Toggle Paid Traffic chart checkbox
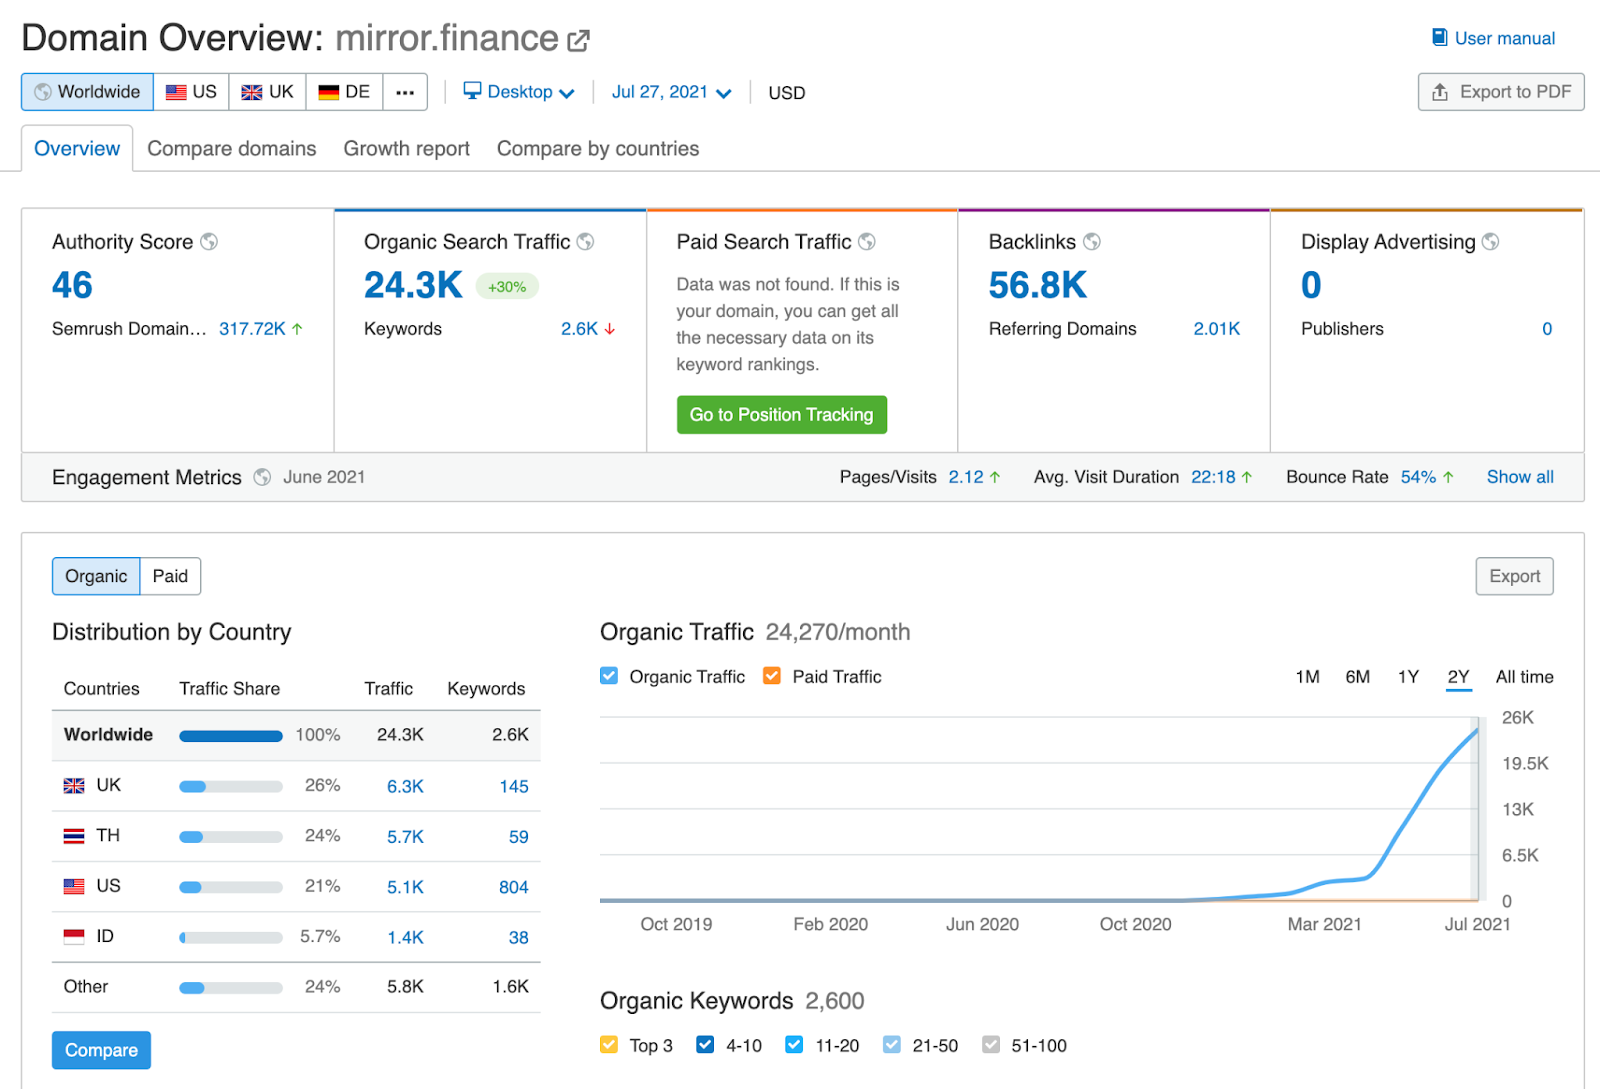 coord(772,676)
